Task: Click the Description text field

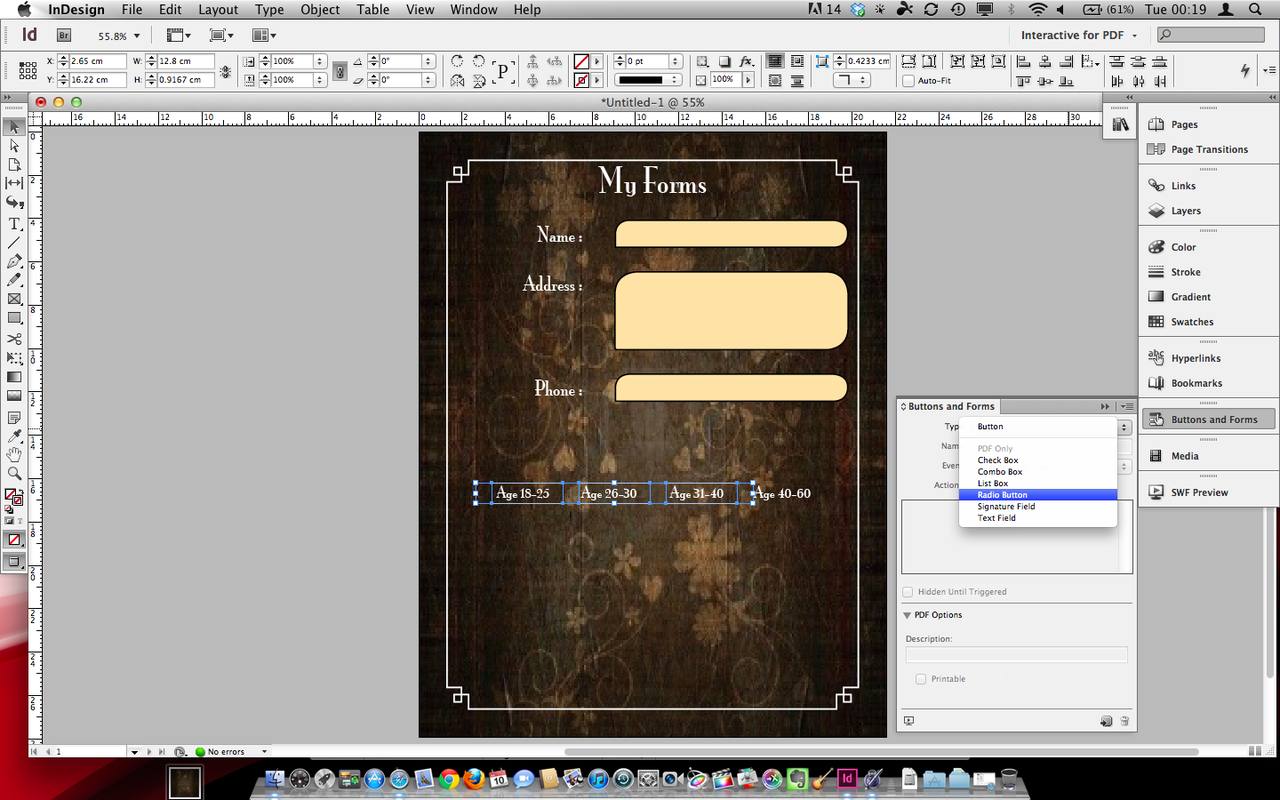Action: (x=1016, y=655)
